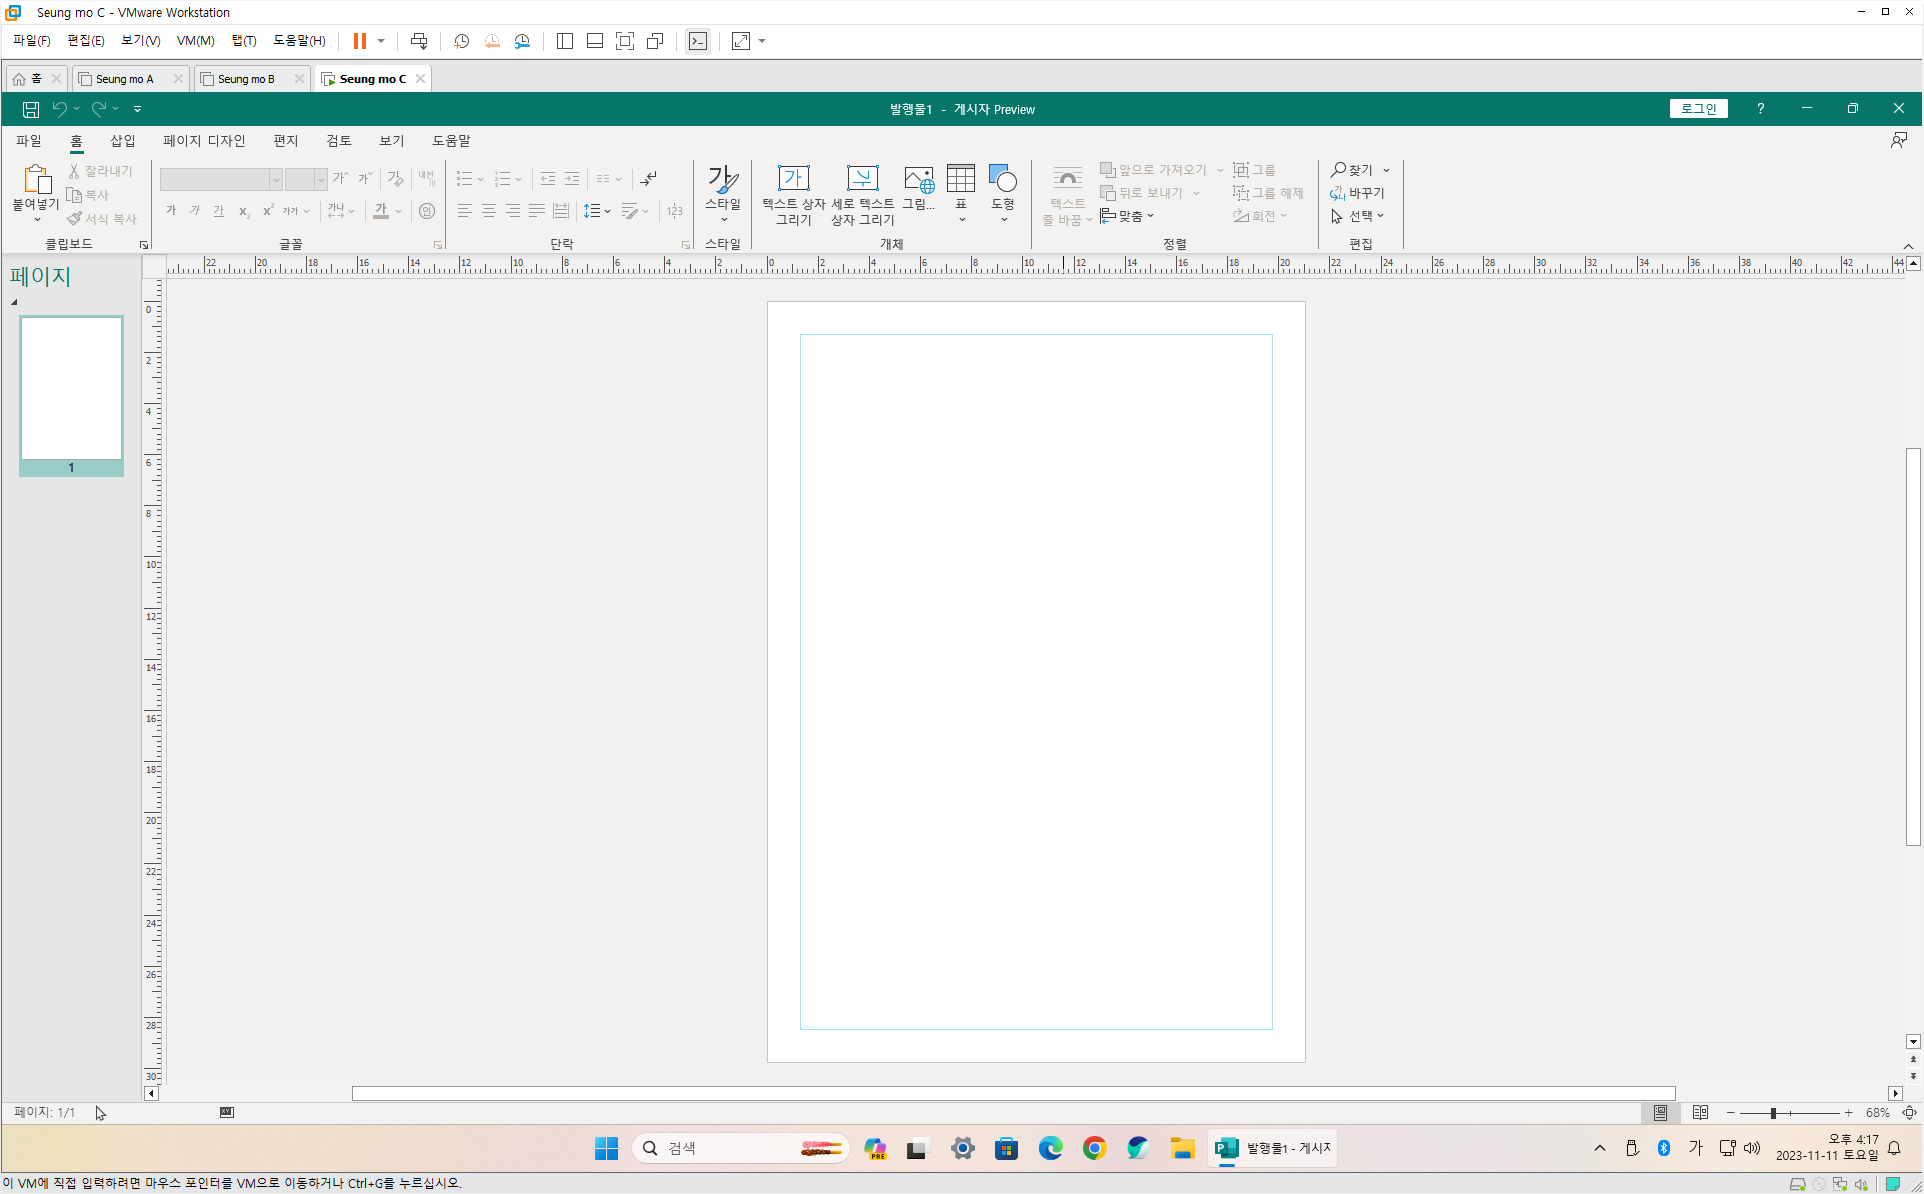The height and width of the screenshot is (1194, 1924).
Task: Select the page 1 thumbnail
Action: coord(71,388)
